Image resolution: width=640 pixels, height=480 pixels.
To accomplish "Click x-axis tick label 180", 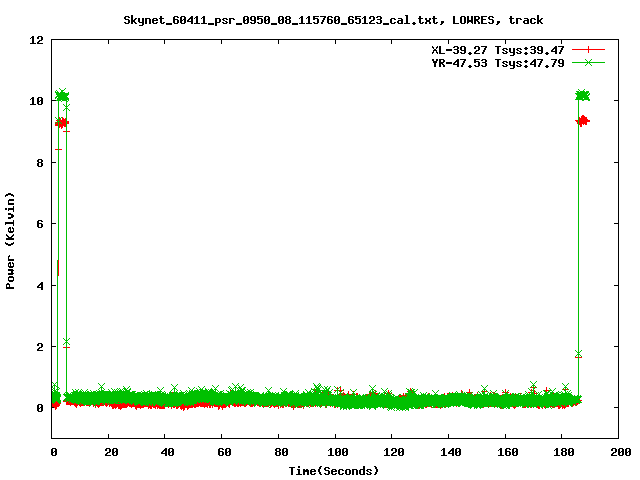I will tap(564, 452).
